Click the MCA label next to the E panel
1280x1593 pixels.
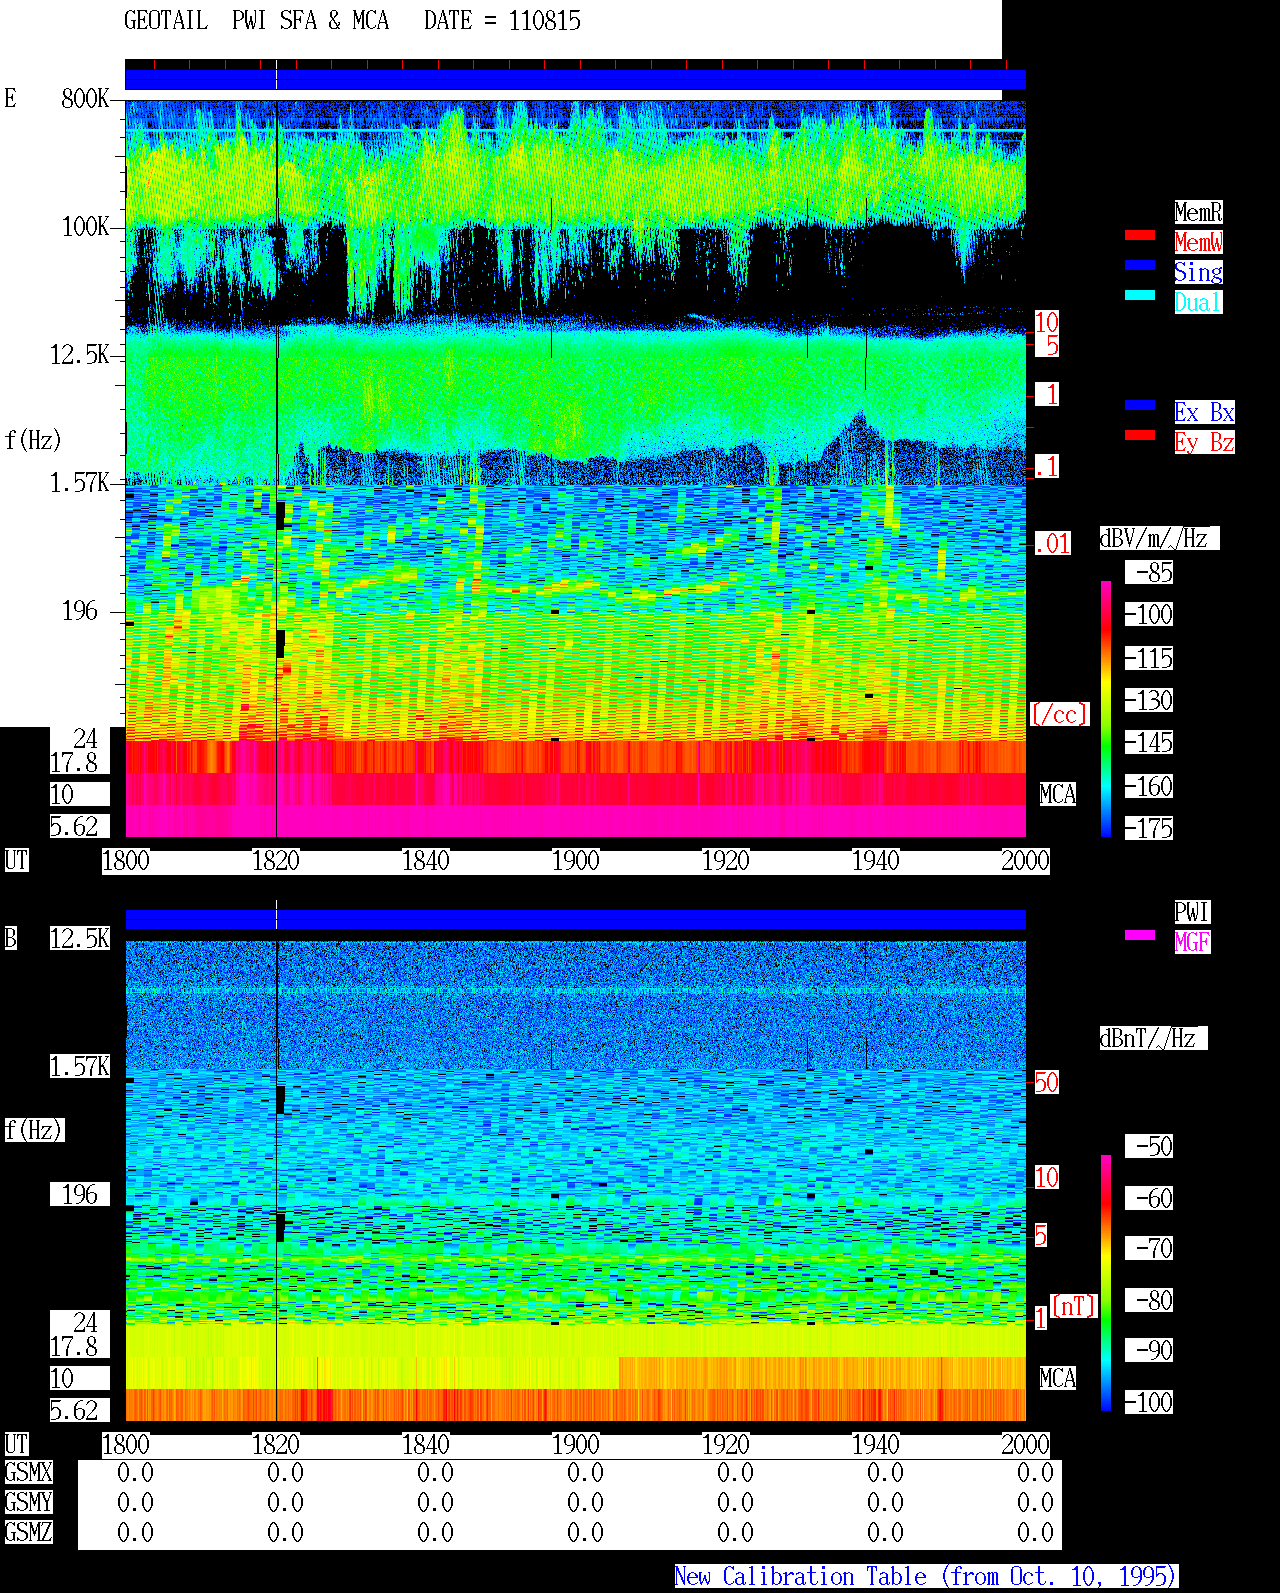point(1058,795)
